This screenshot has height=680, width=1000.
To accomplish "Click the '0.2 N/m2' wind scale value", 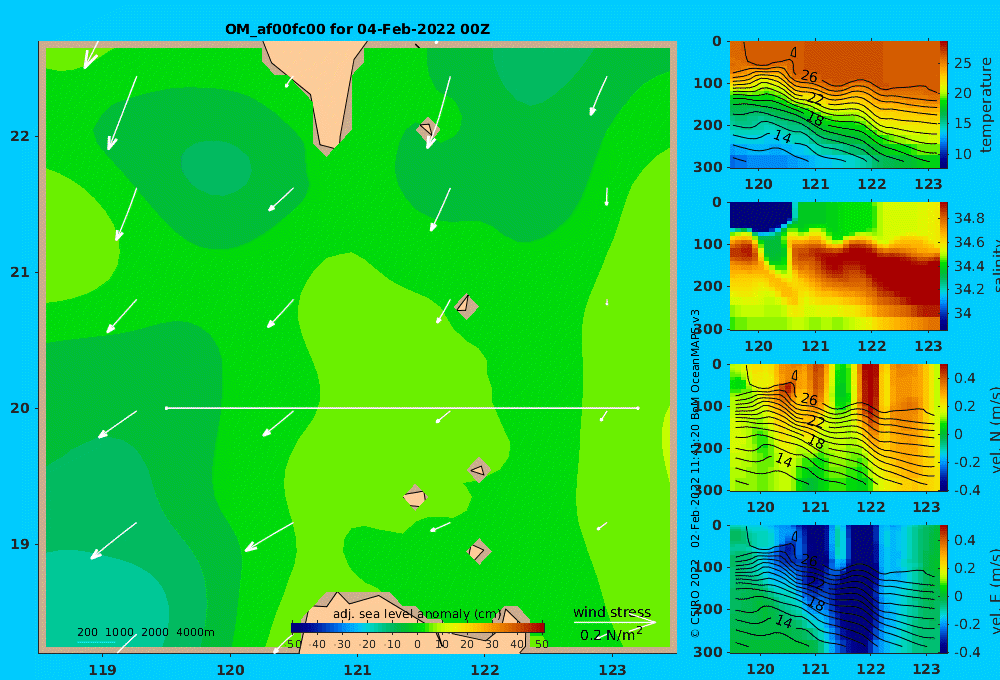I will click(611, 635).
